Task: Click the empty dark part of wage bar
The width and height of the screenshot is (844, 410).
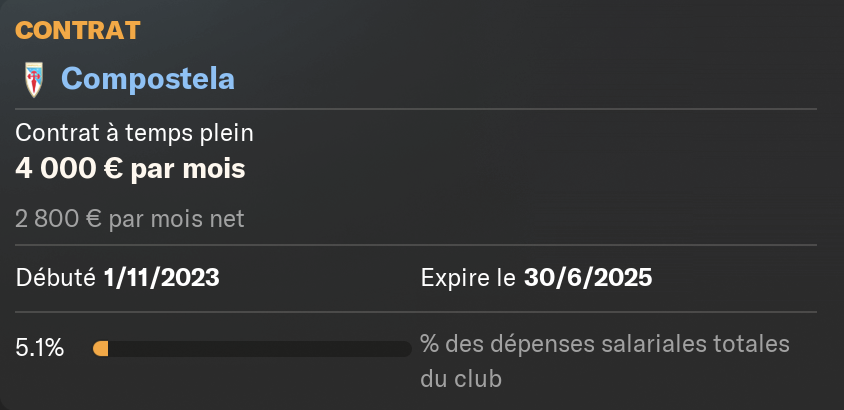Action: [x=260, y=349]
